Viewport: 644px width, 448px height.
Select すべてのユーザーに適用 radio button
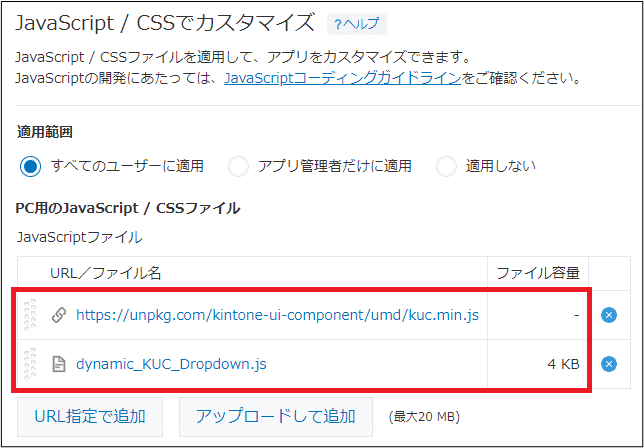tap(30, 166)
